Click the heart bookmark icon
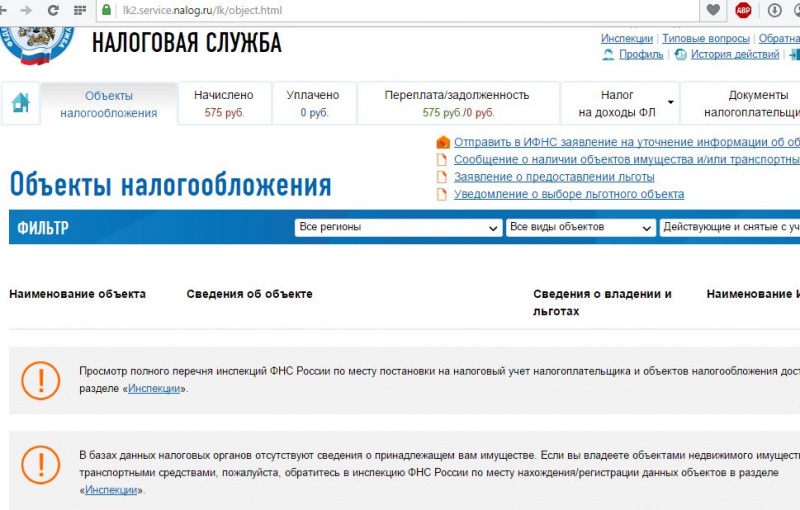Image resolution: width=800 pixels, height=510 pixels. 713,10
